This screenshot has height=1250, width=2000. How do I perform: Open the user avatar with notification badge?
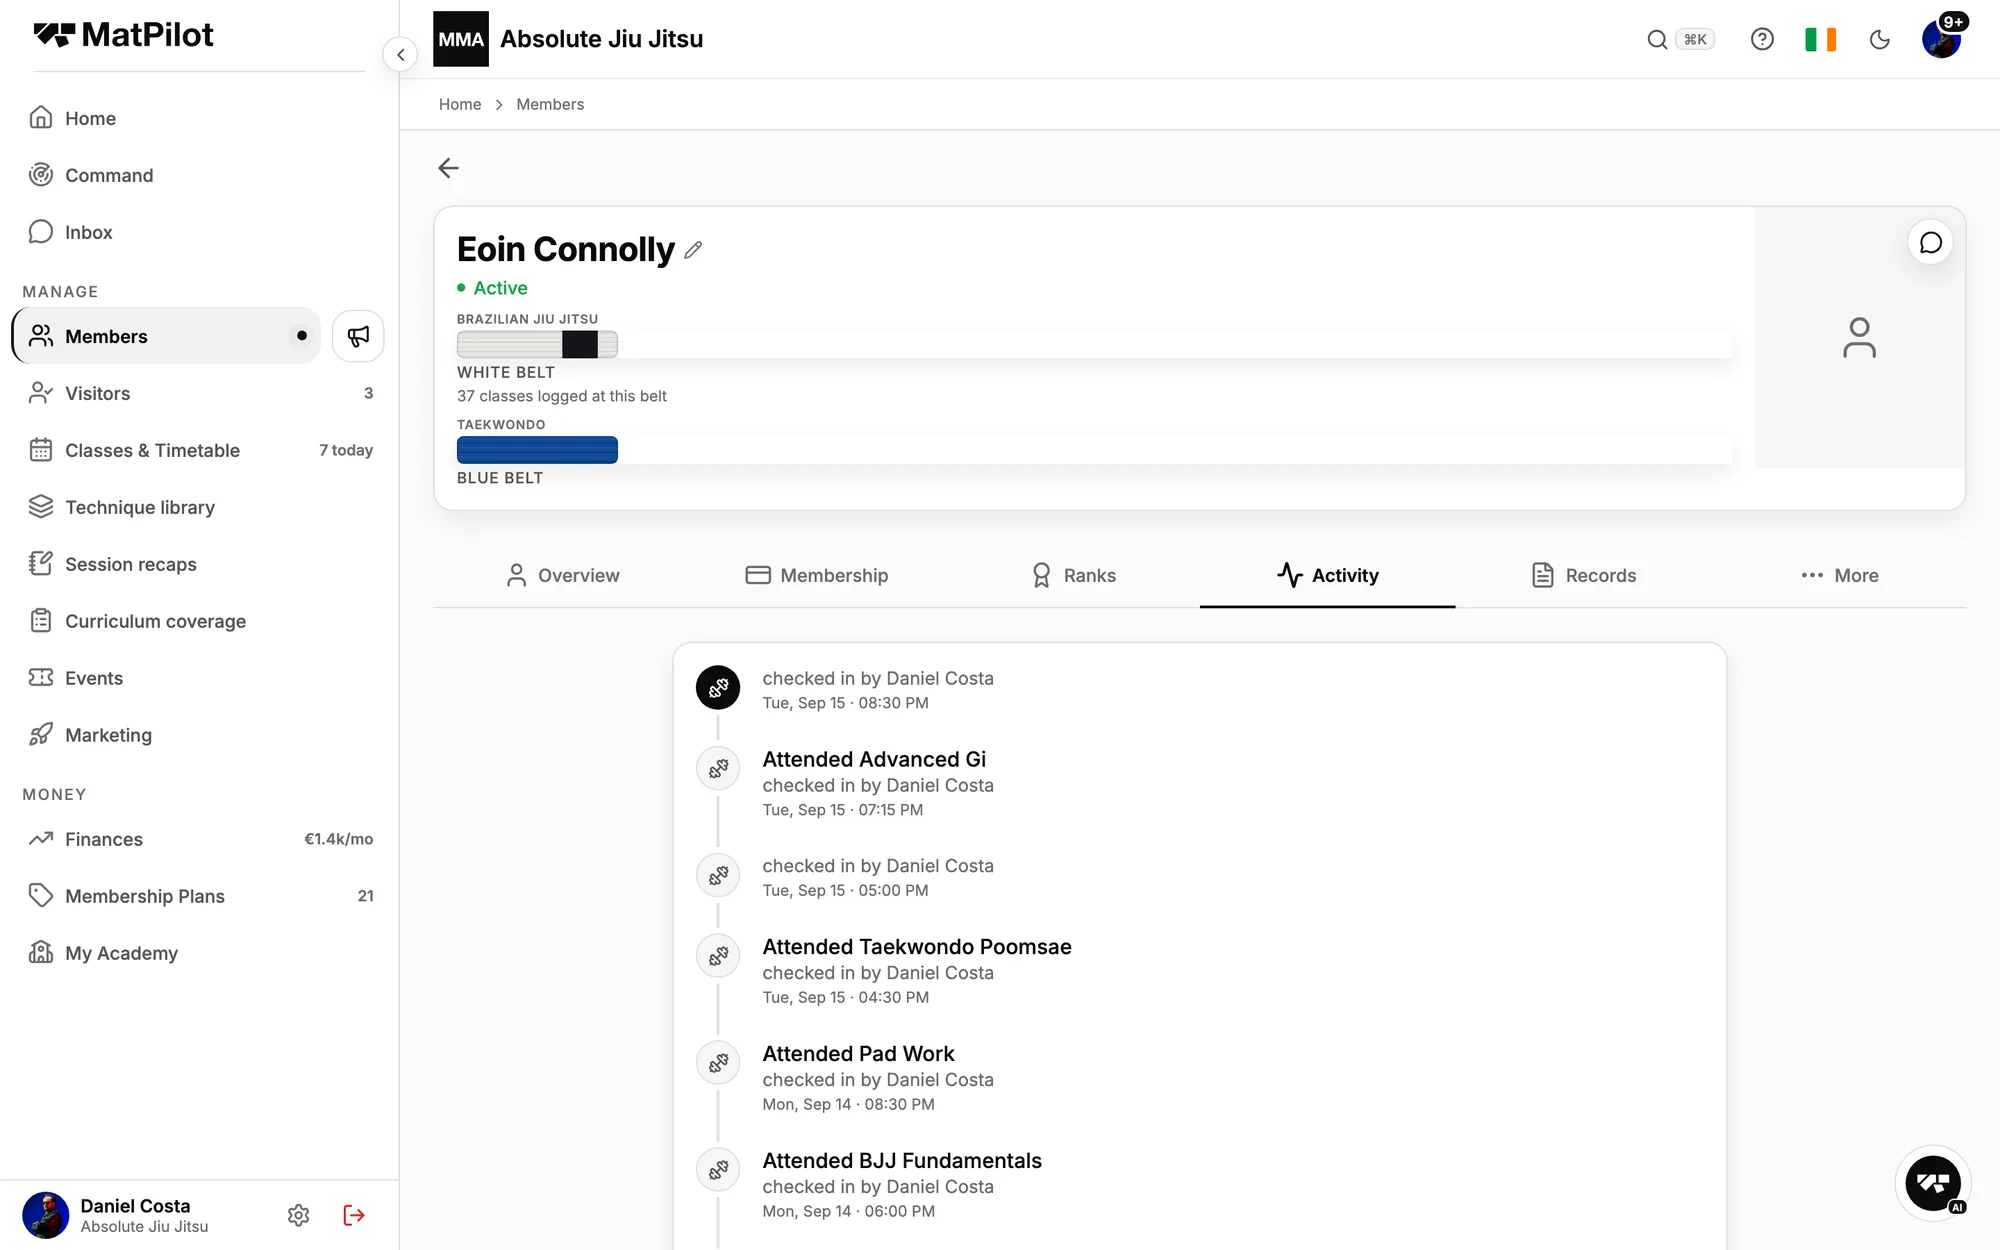1942,39
